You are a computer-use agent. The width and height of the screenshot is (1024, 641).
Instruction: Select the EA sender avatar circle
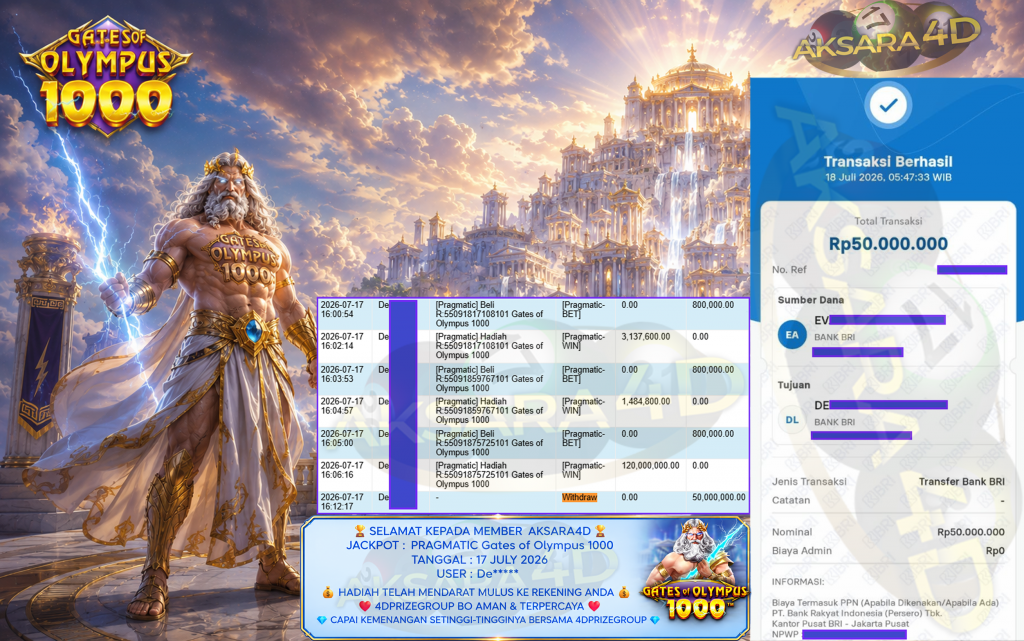pyautogui.click(x=792, y=335)
